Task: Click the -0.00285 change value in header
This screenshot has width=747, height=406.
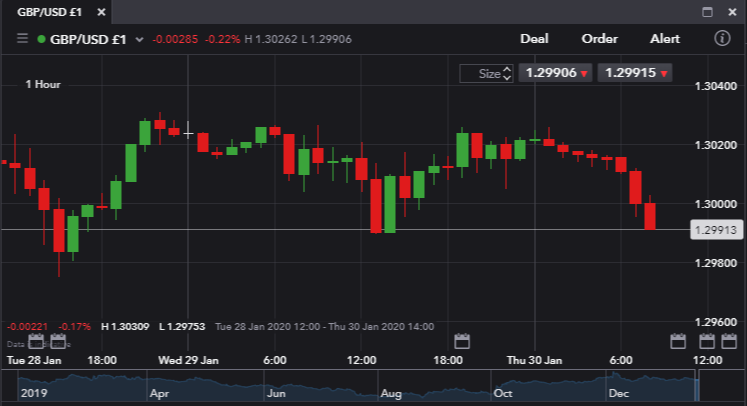Action: click(x=175, y=39)
